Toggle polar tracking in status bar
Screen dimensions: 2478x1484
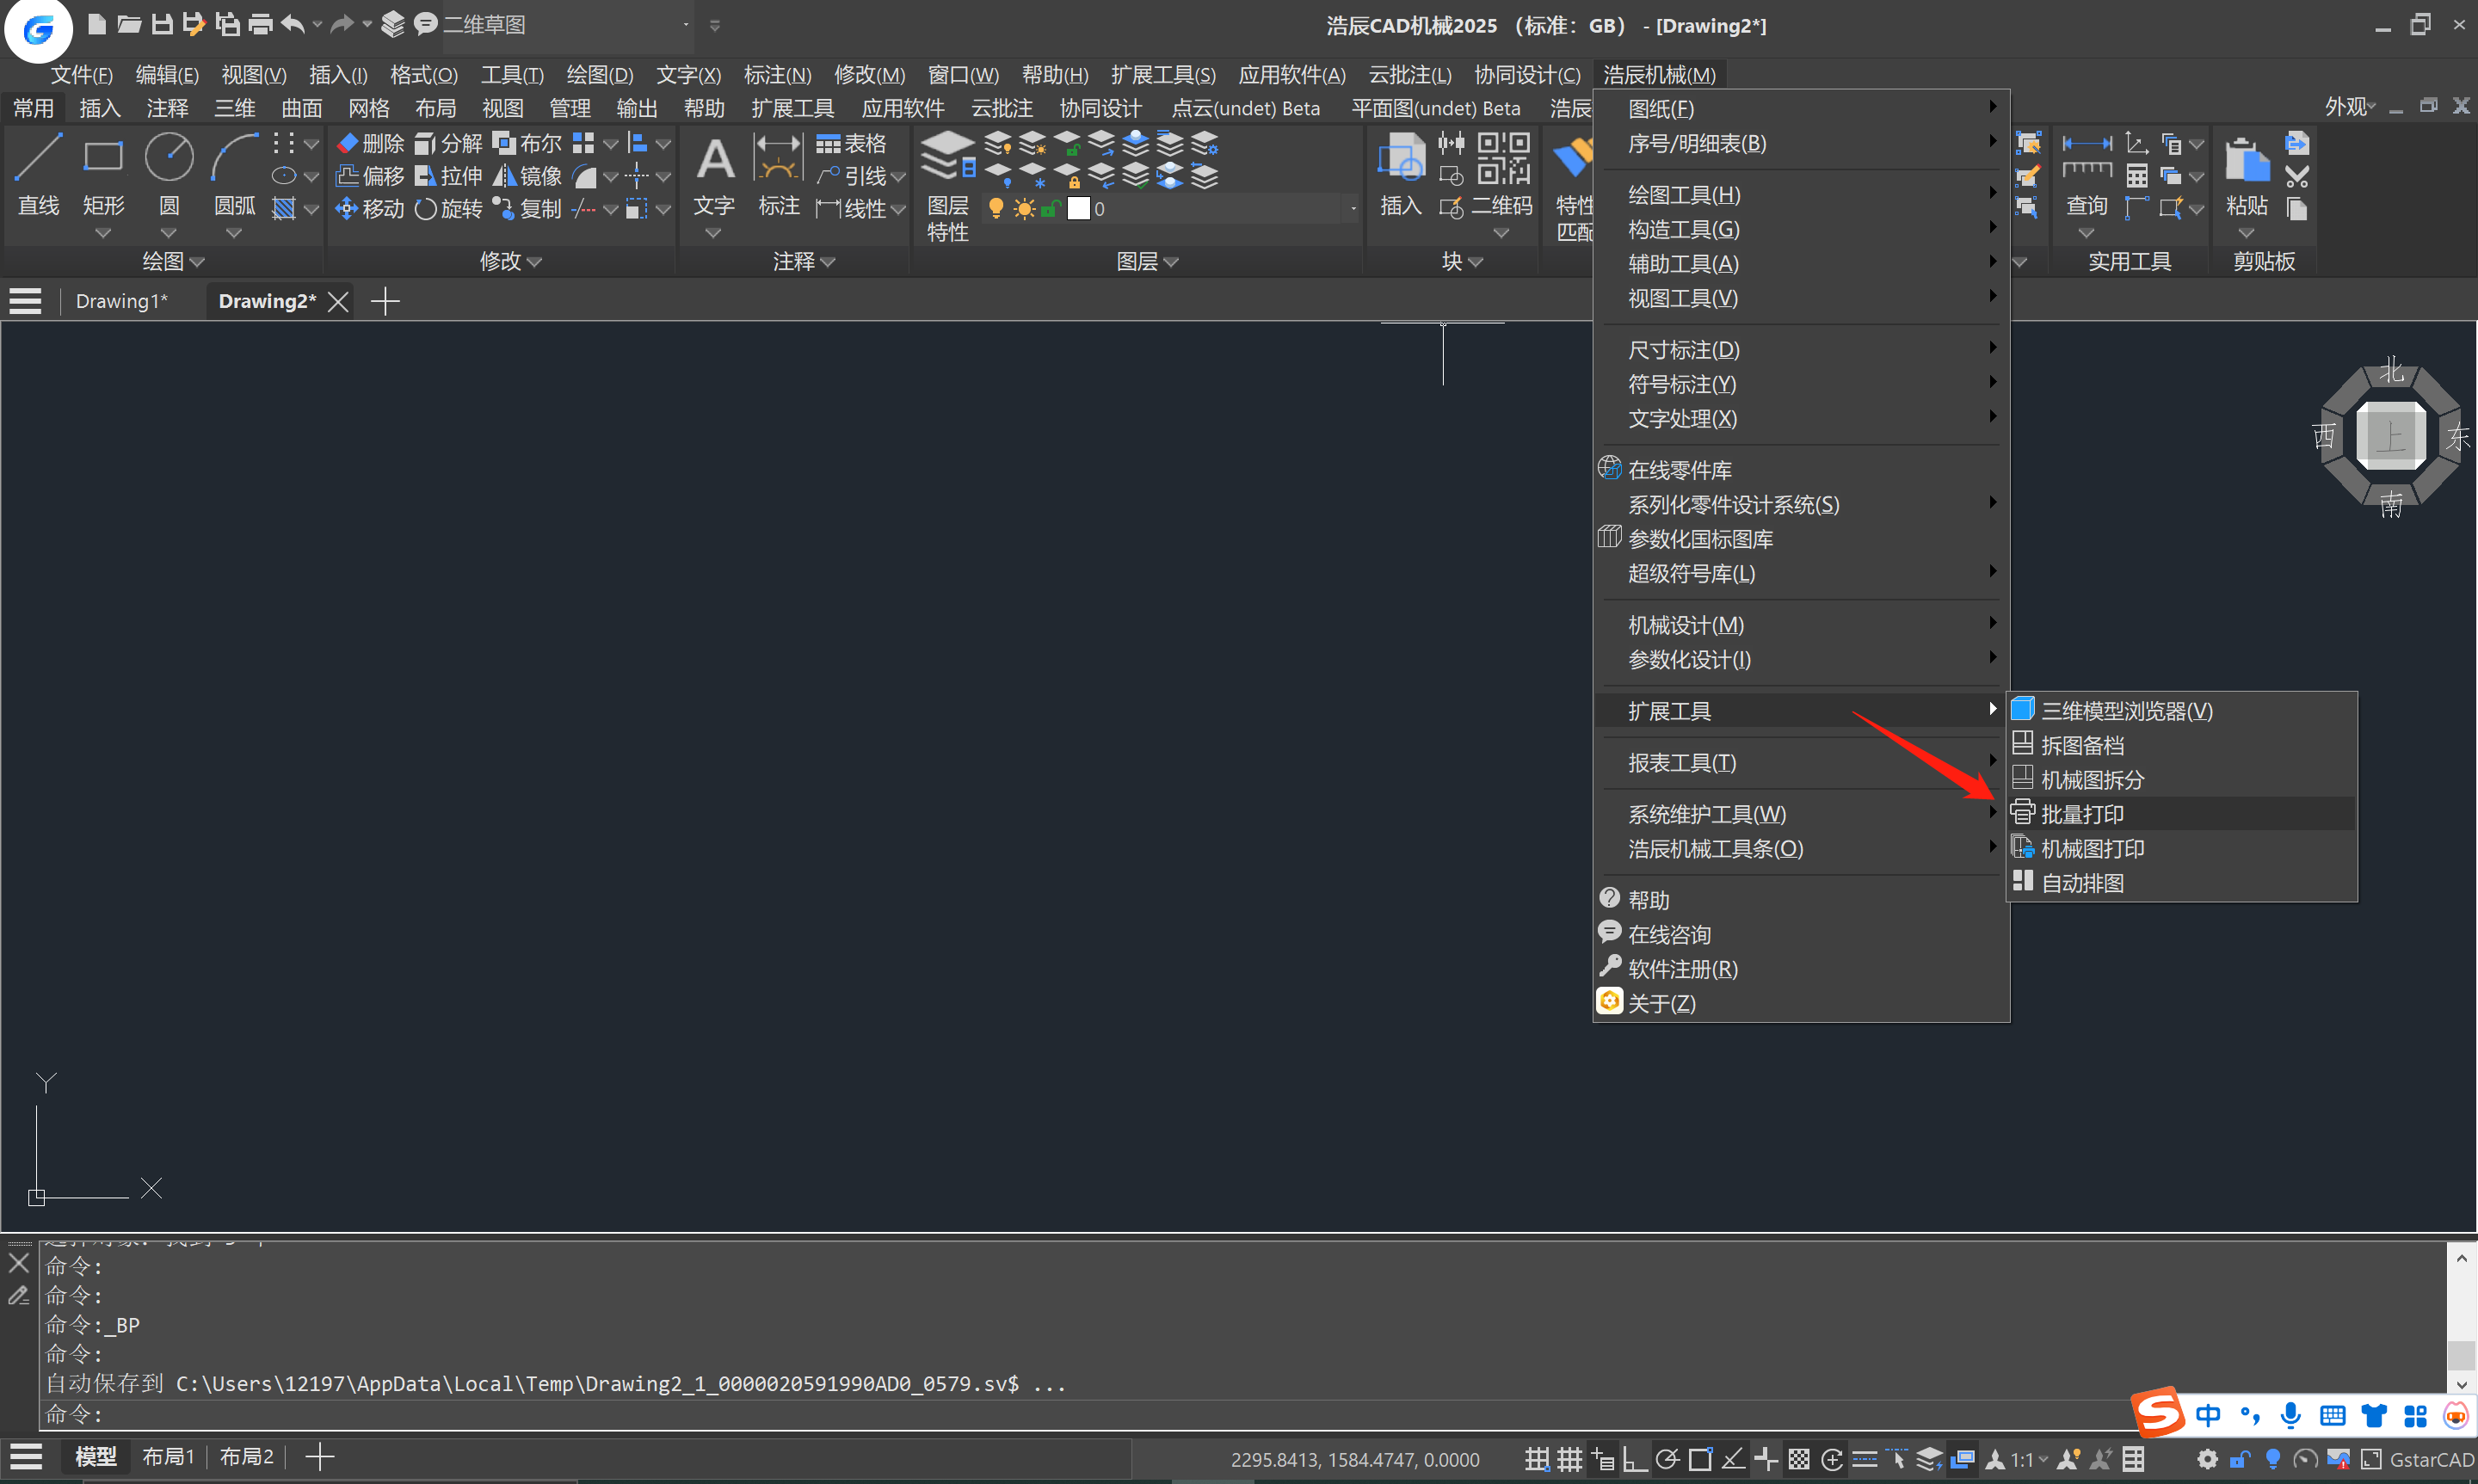[x=1667, y=1459]
